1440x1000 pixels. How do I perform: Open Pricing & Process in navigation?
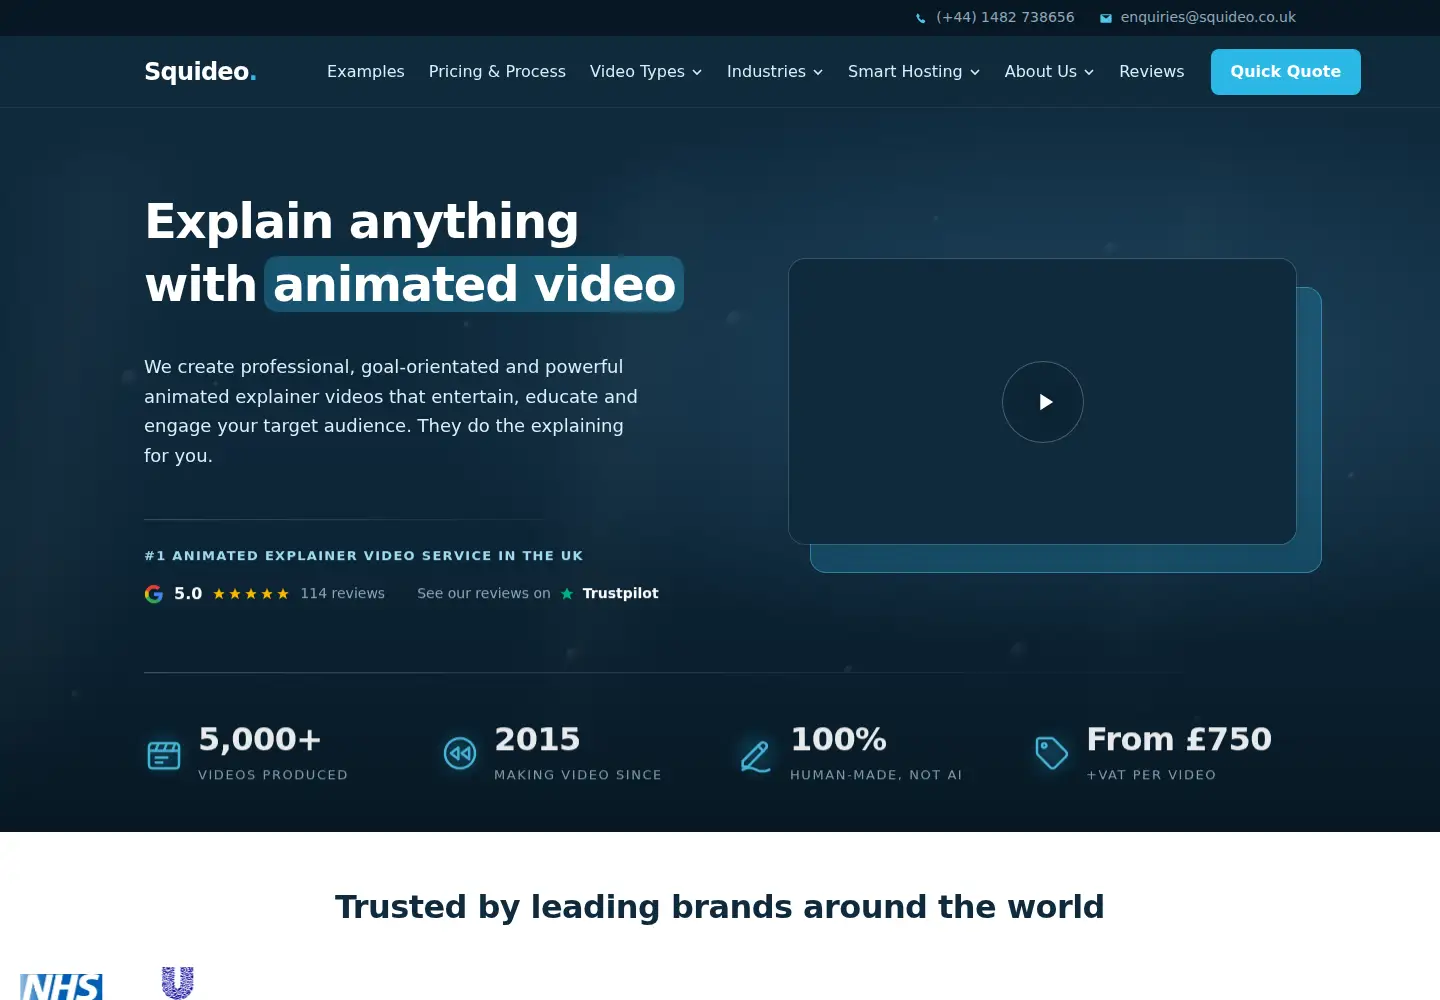pos(497,72)
